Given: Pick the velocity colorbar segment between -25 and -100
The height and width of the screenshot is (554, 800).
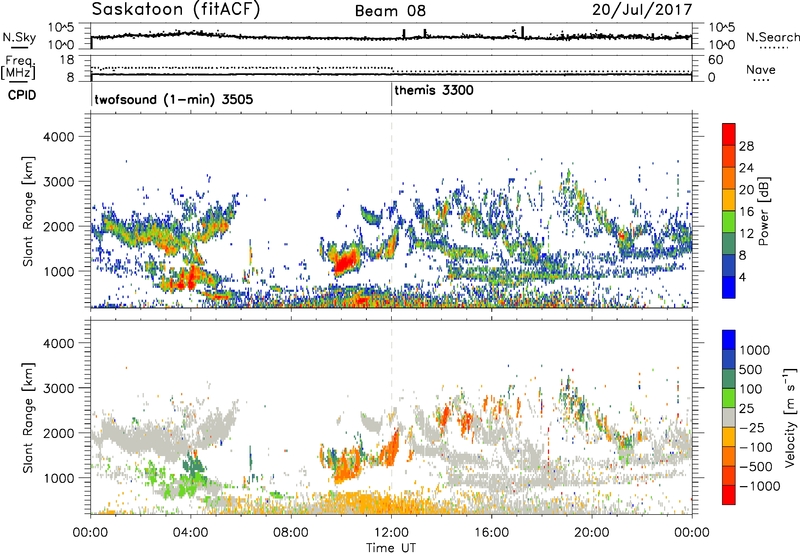Looking at the screenshot, I should click(729, 437).
